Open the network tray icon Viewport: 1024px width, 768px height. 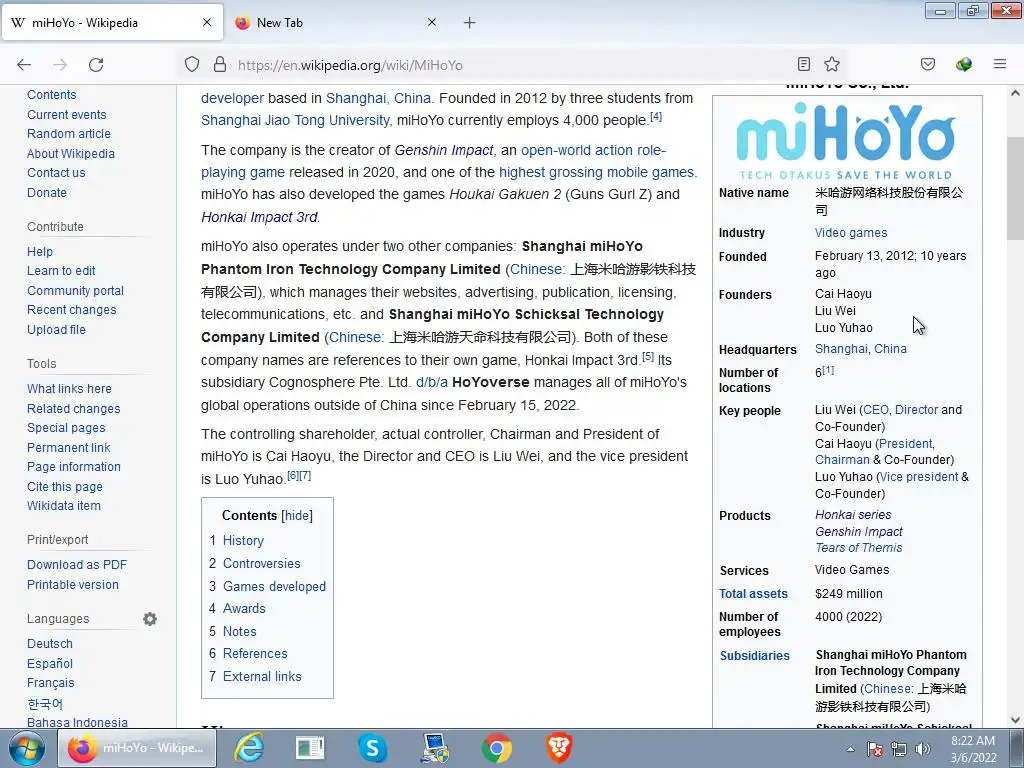click(x=899, y=749)
